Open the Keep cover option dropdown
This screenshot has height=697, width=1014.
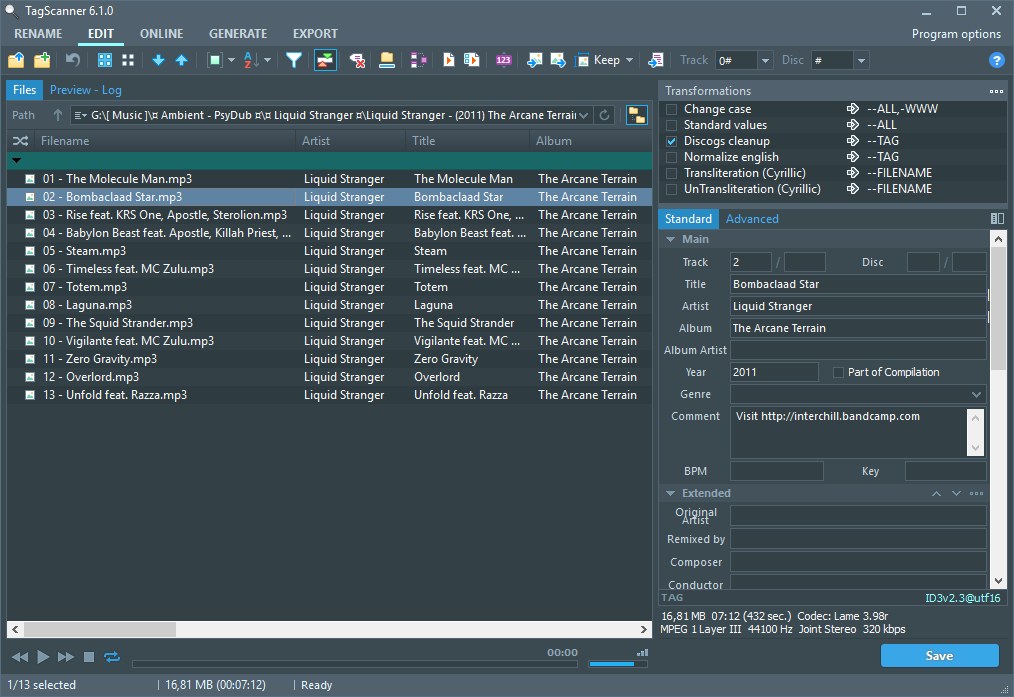(629, 60)
